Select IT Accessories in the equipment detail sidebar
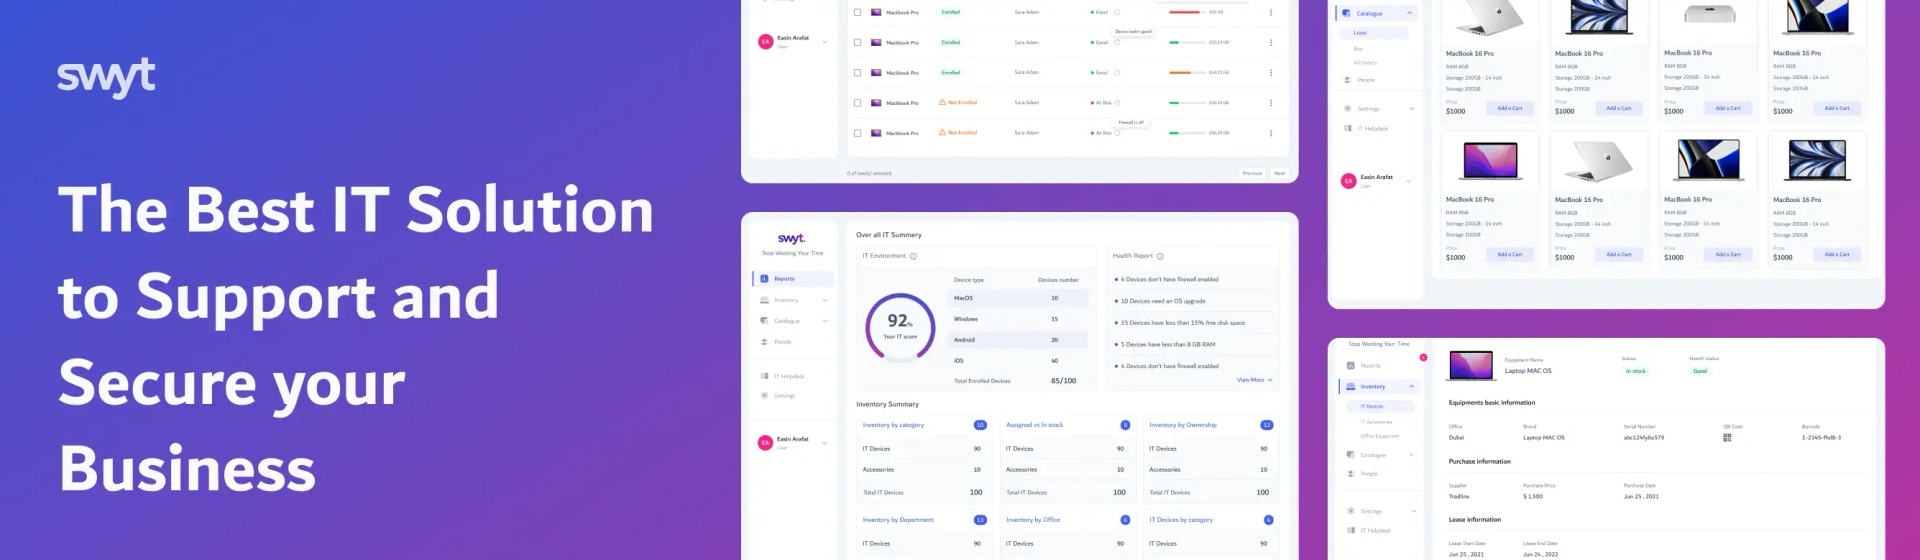The image size is (1920, 560). click(x=1376, y=421)
